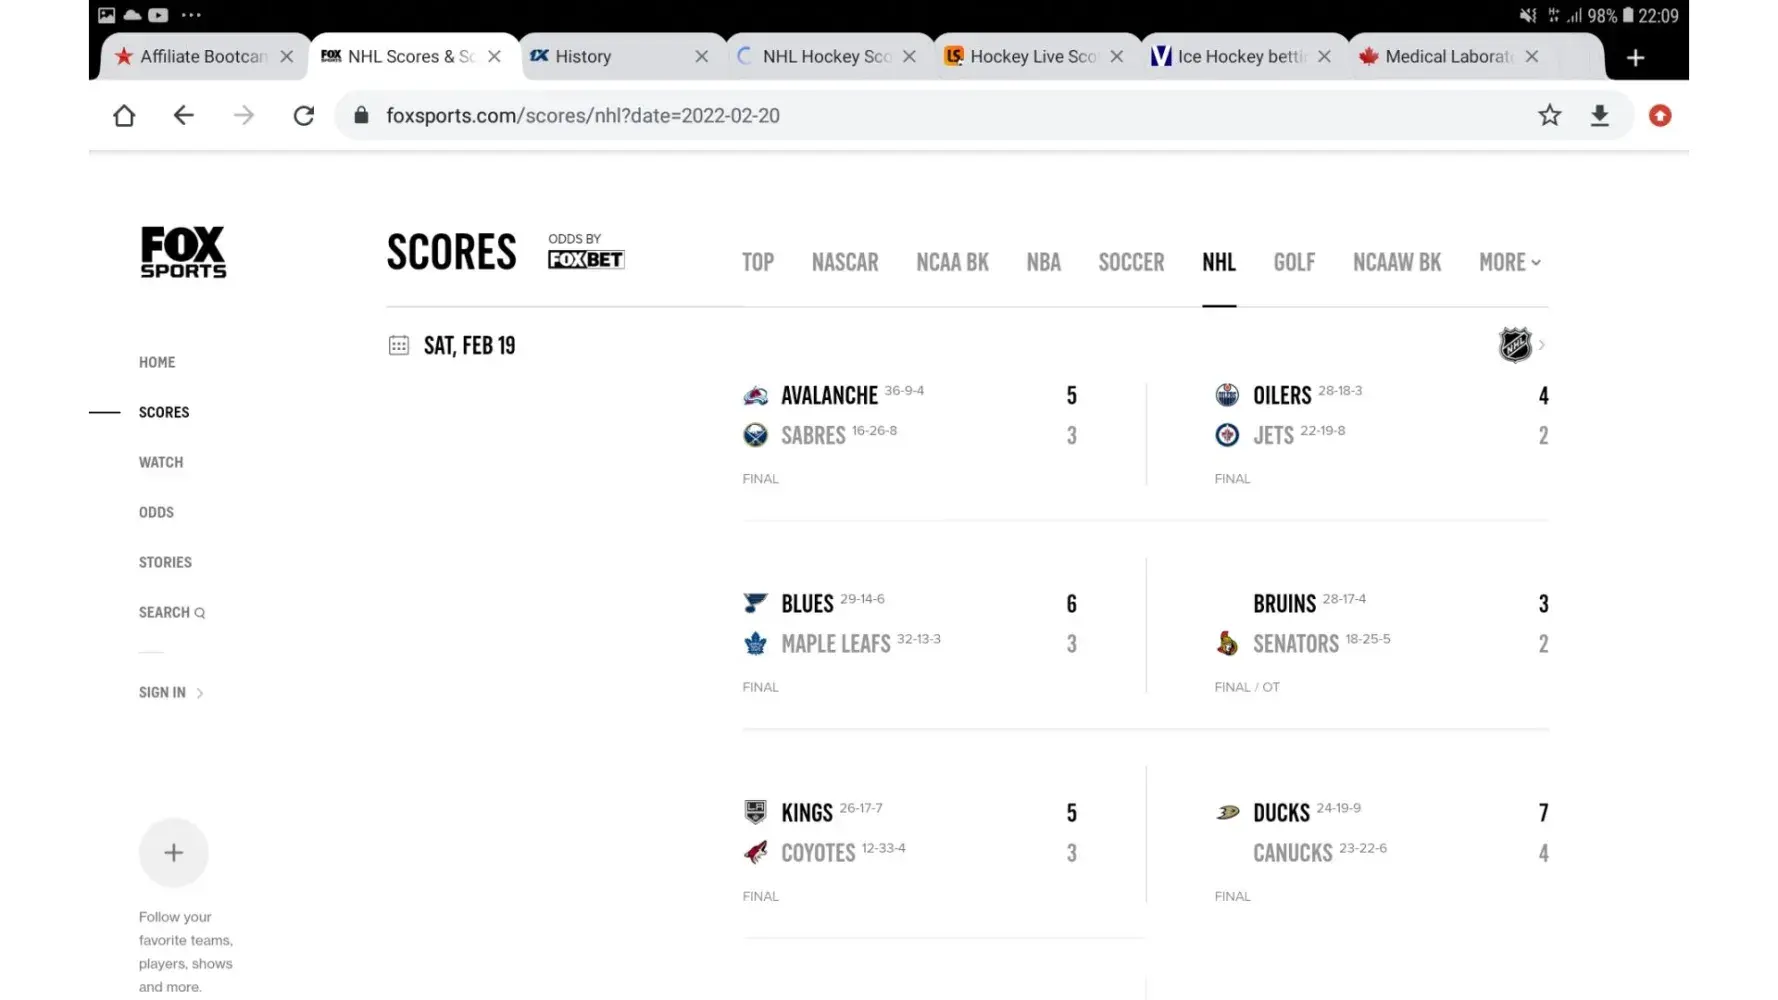Image resolution: width=1778 pixels, height=1000 pixels.
Task: Click the Oilers team logo
Action: [1227, 395]
